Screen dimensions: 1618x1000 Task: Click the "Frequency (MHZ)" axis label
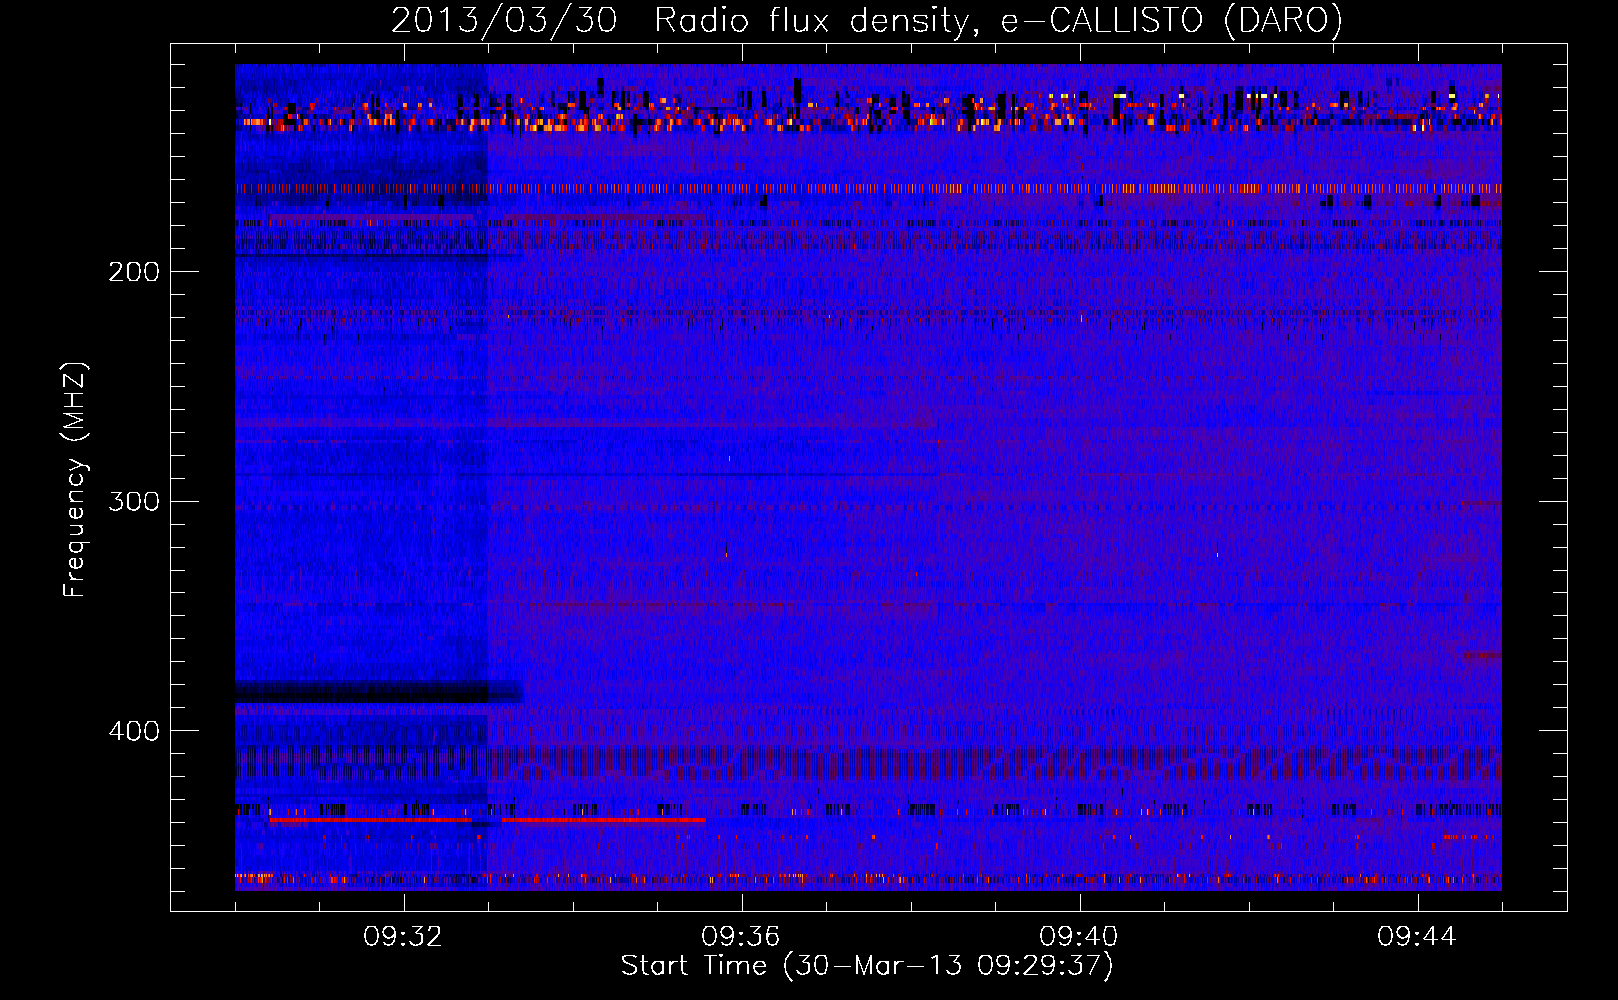point(75,480)
